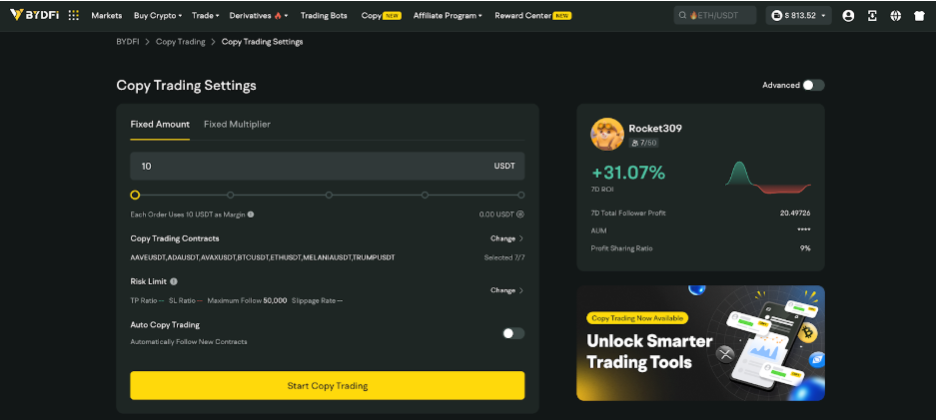Click the 9% Profit Sharing Ratio value
This screenshot has width=936, height=420.
[x=805, y=248]
